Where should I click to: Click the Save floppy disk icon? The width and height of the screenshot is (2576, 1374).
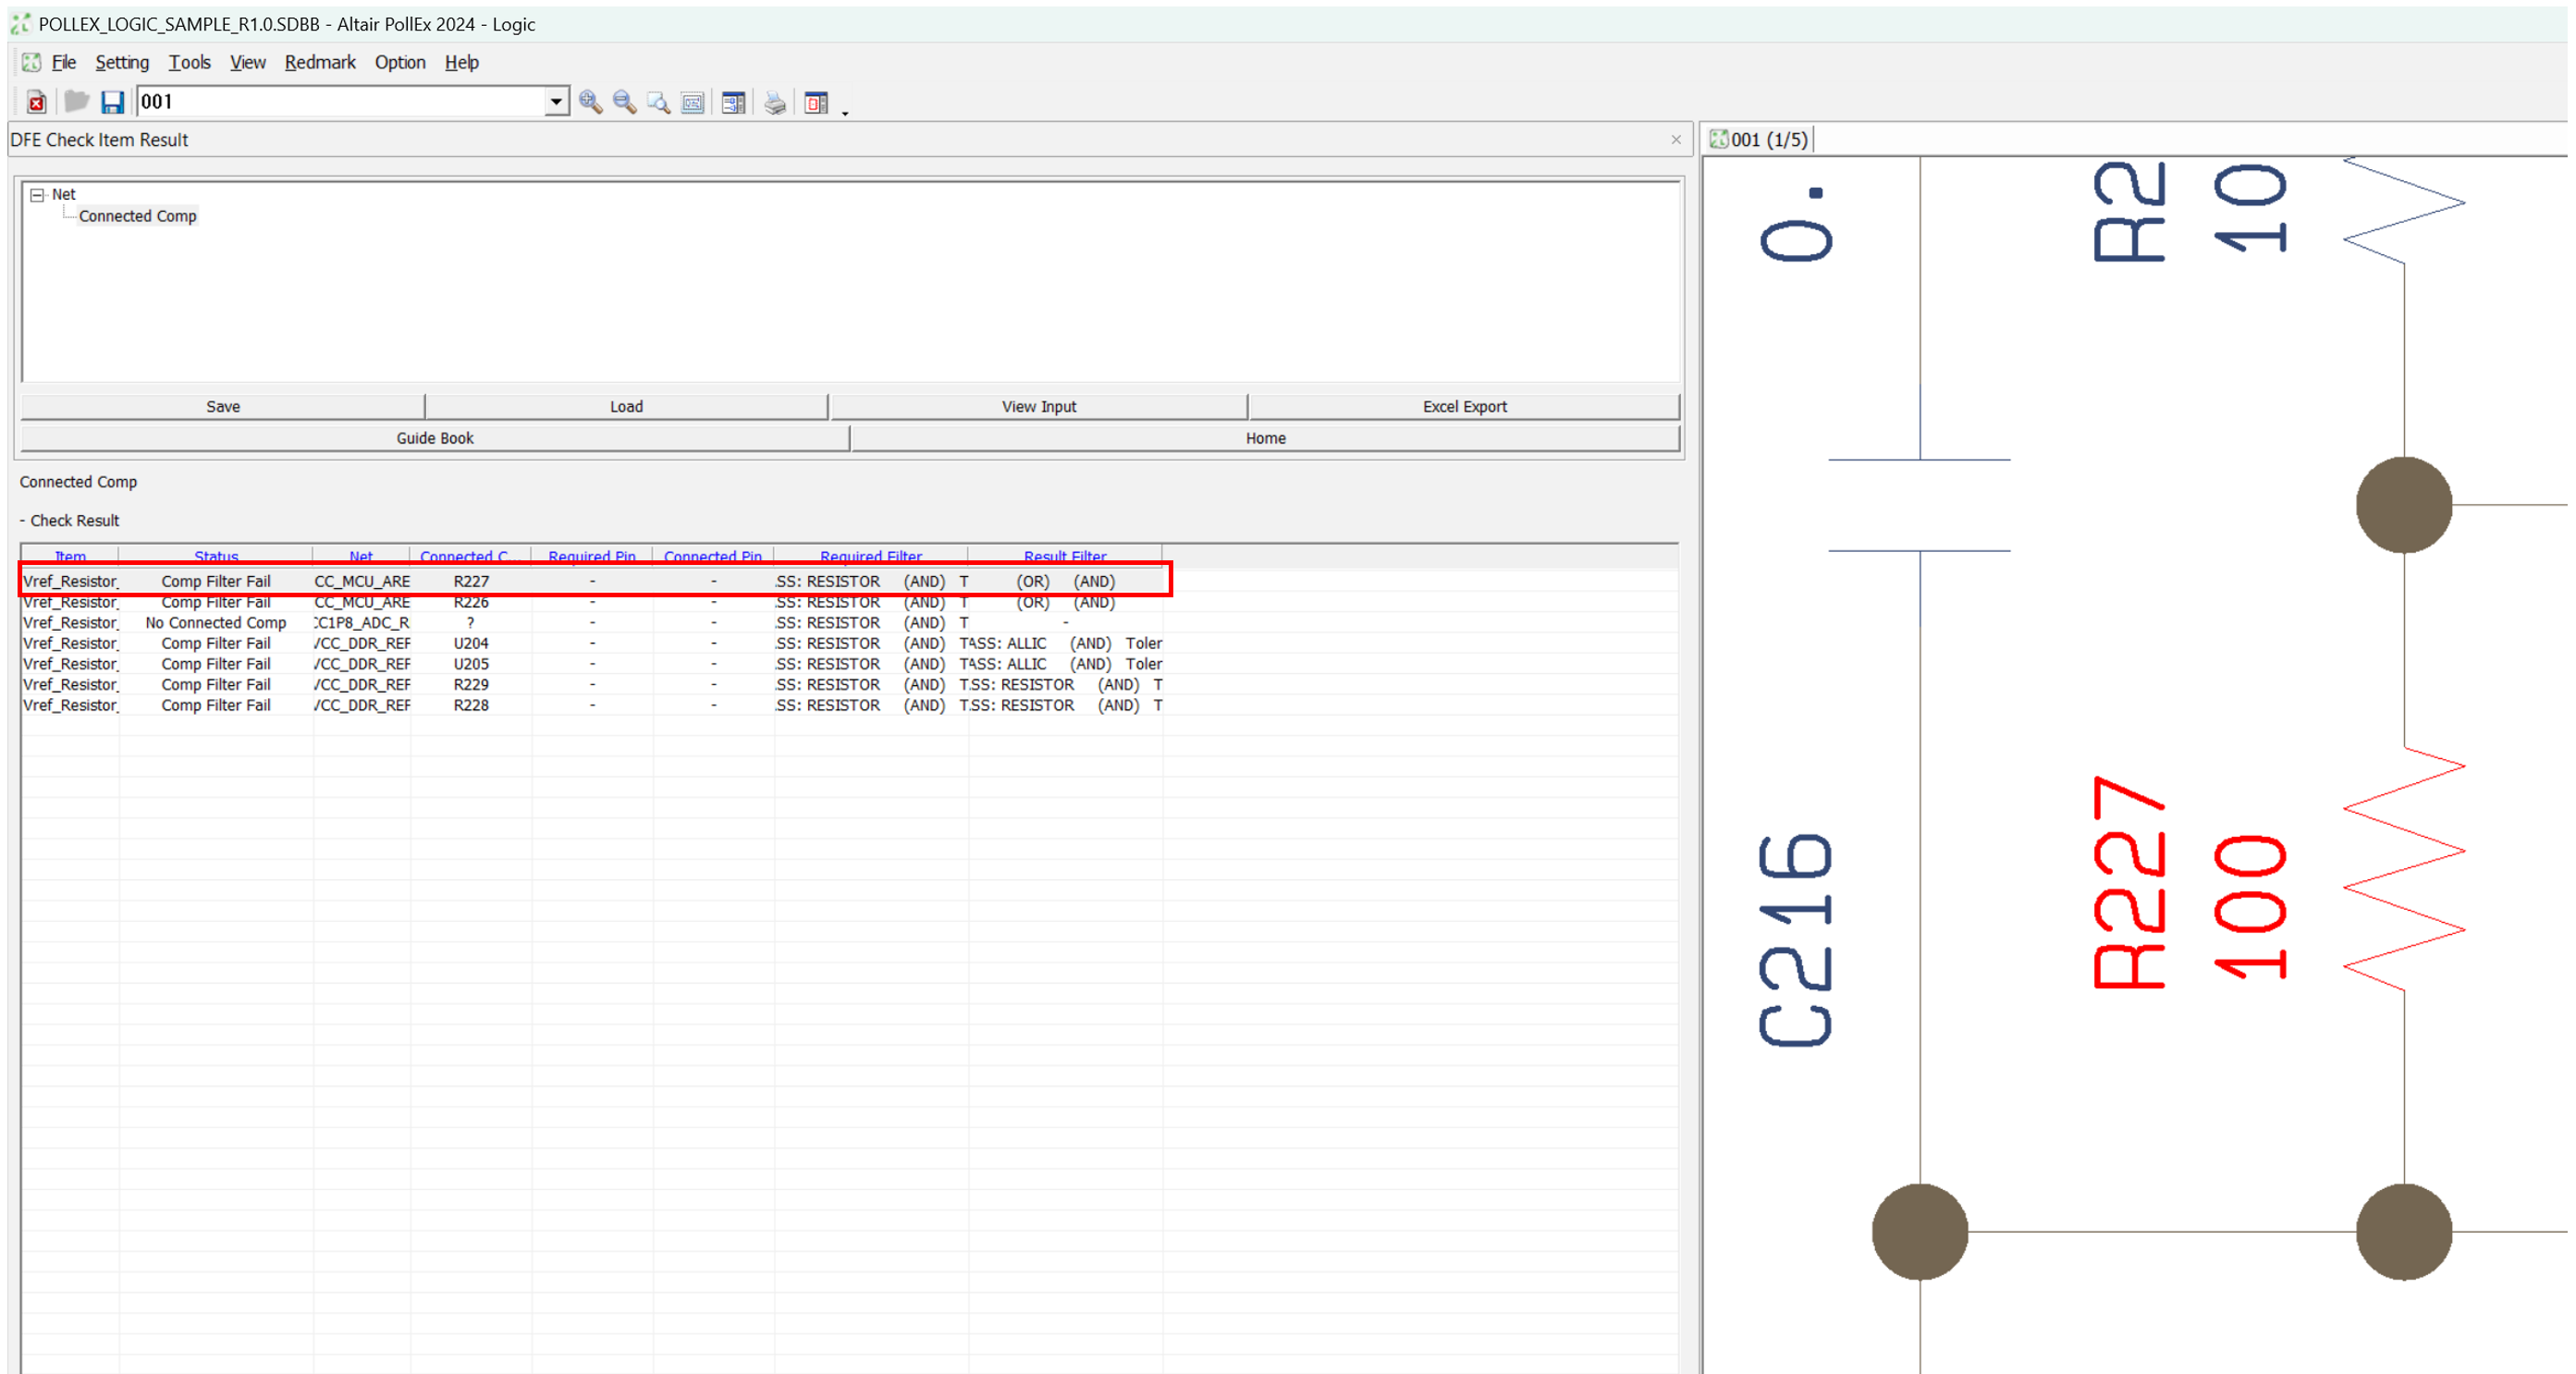coord(112,102)
